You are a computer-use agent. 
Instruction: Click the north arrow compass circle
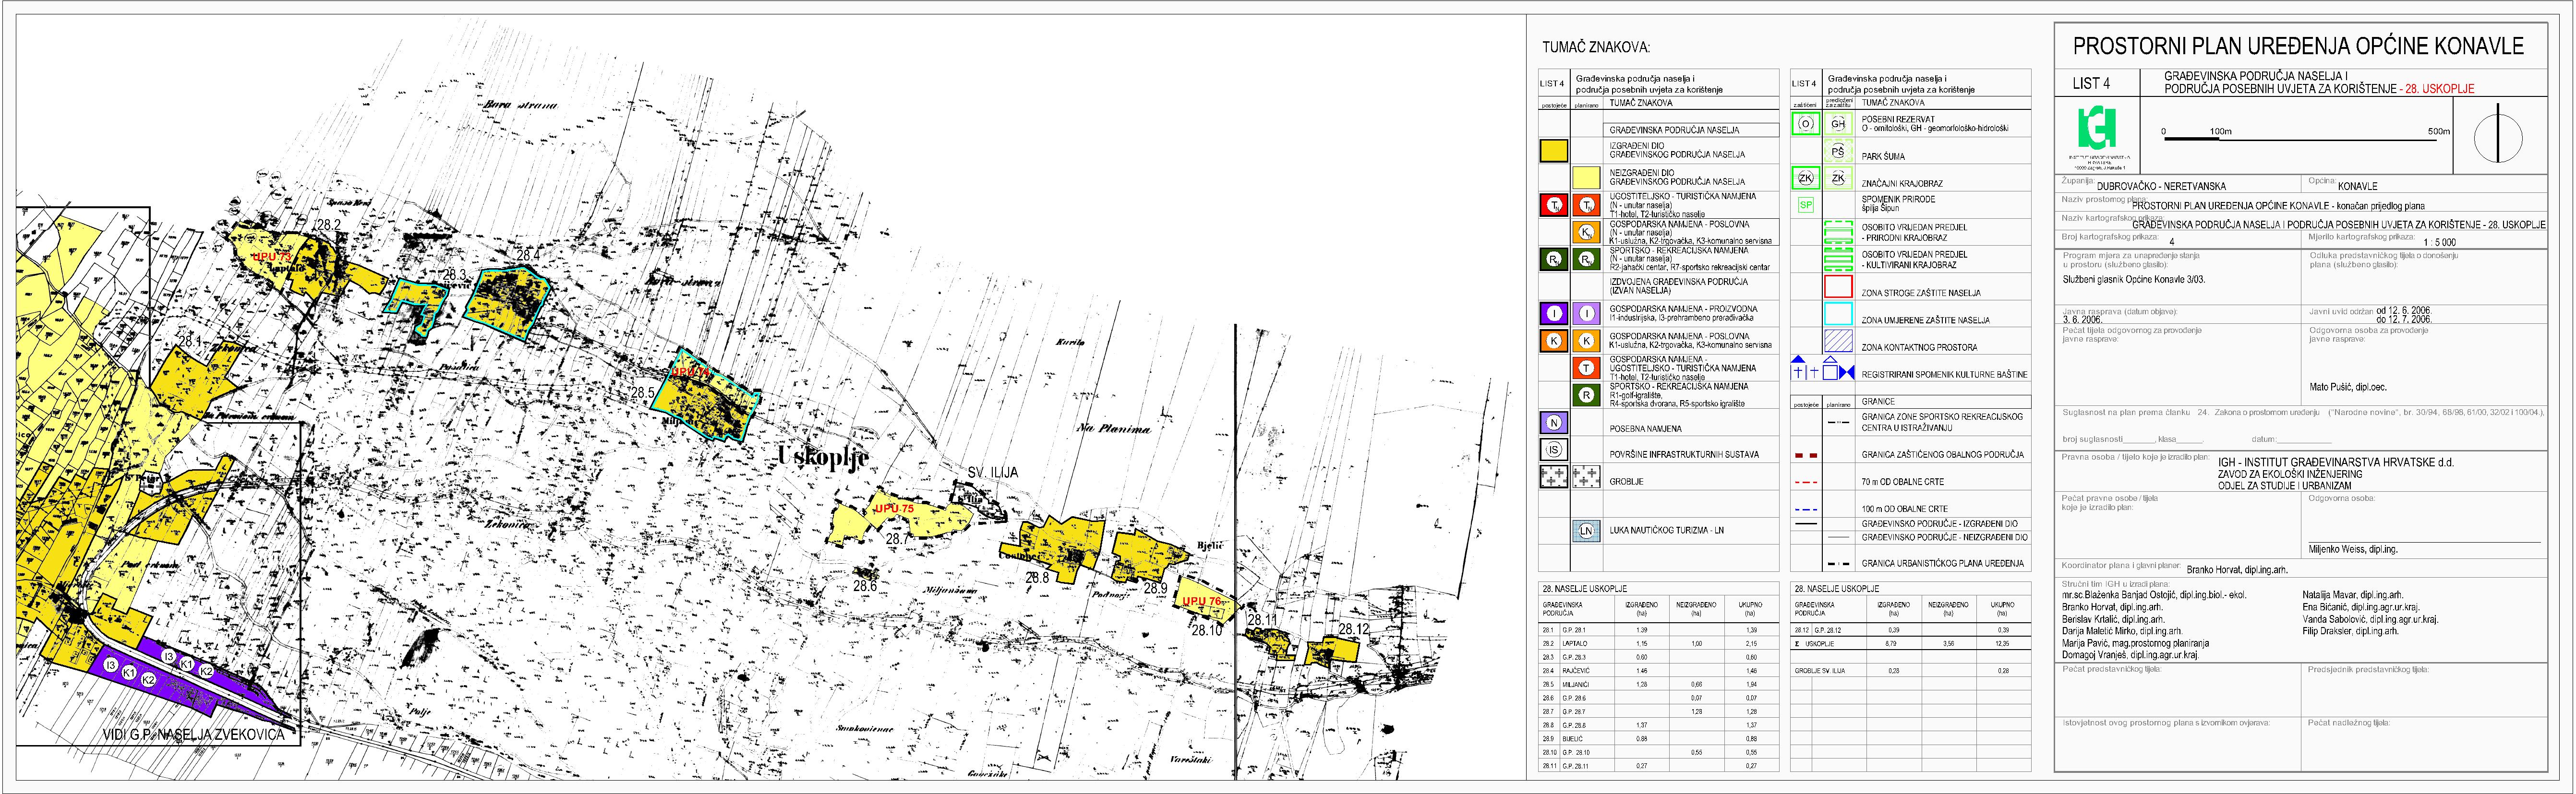coord(2498,137)
